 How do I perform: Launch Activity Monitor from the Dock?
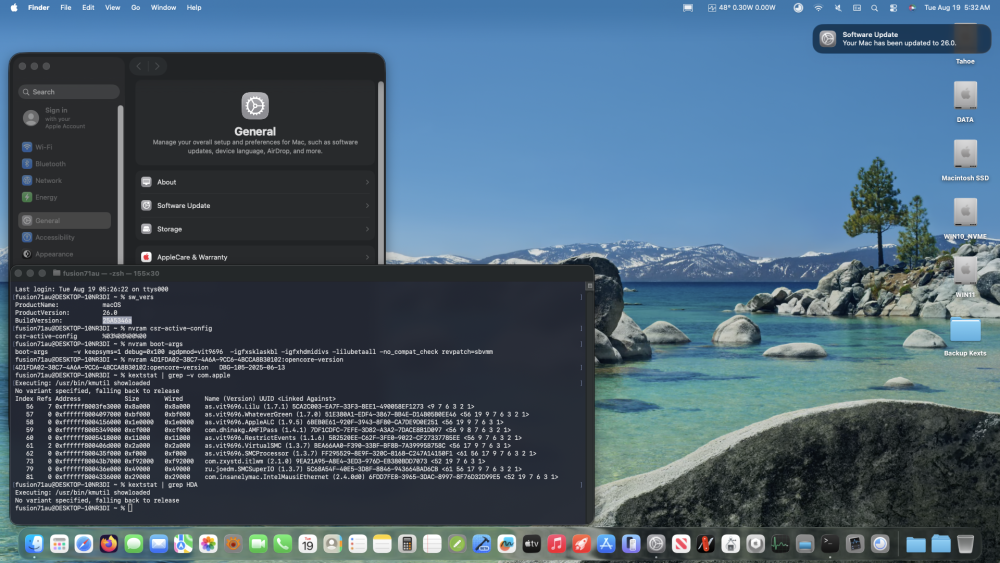[780, 544]
